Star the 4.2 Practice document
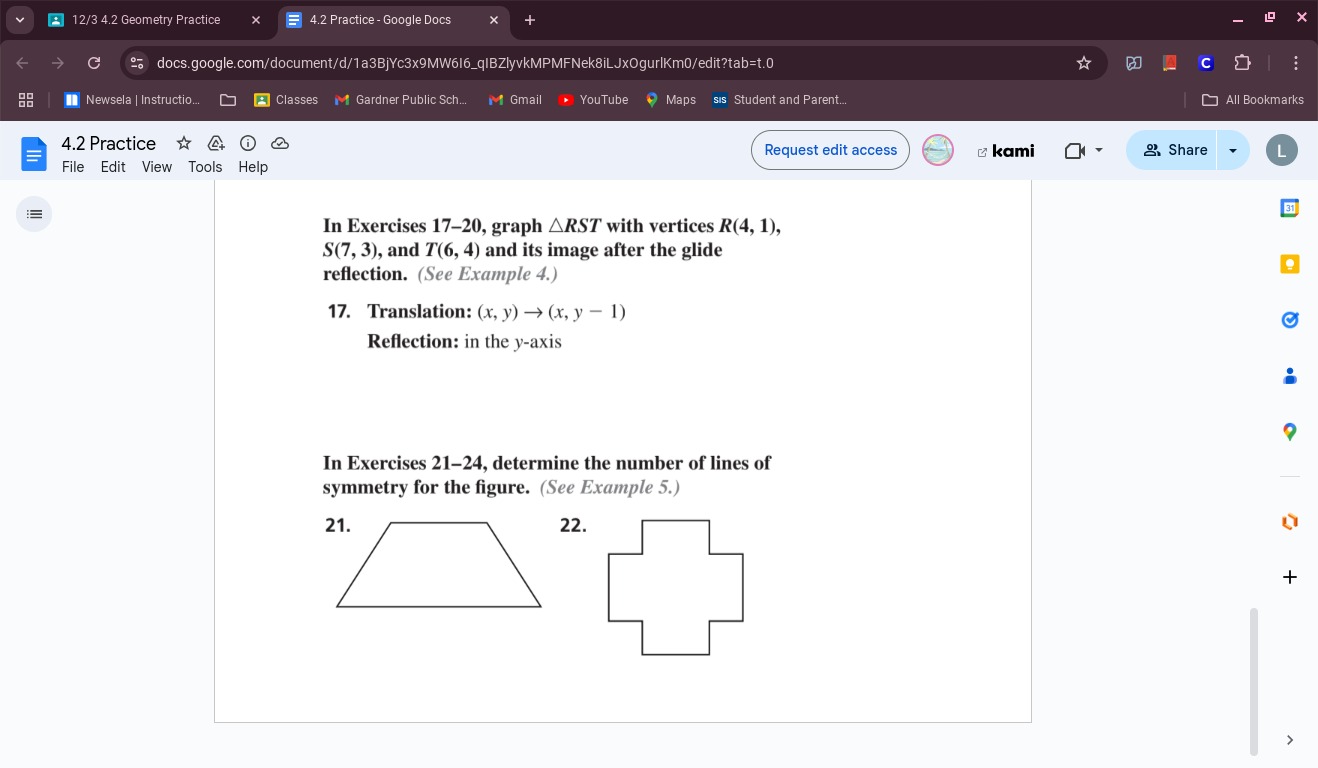The image size is (1318, 768). [184, 143]
